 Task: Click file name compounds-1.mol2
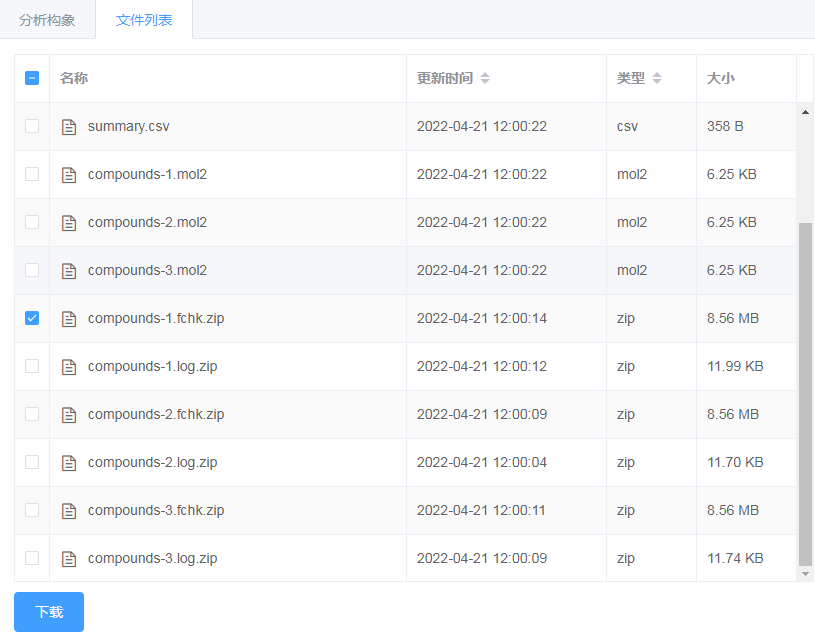click(147, 174)
